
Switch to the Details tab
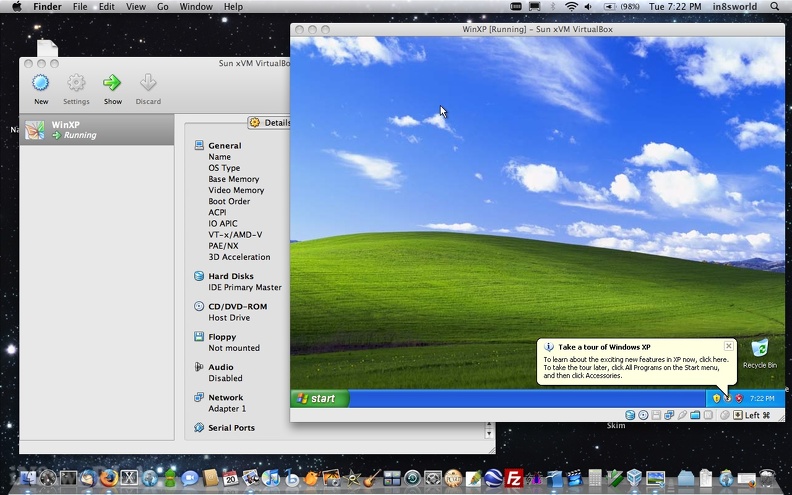pyautogui.click(x=271, y=123)
